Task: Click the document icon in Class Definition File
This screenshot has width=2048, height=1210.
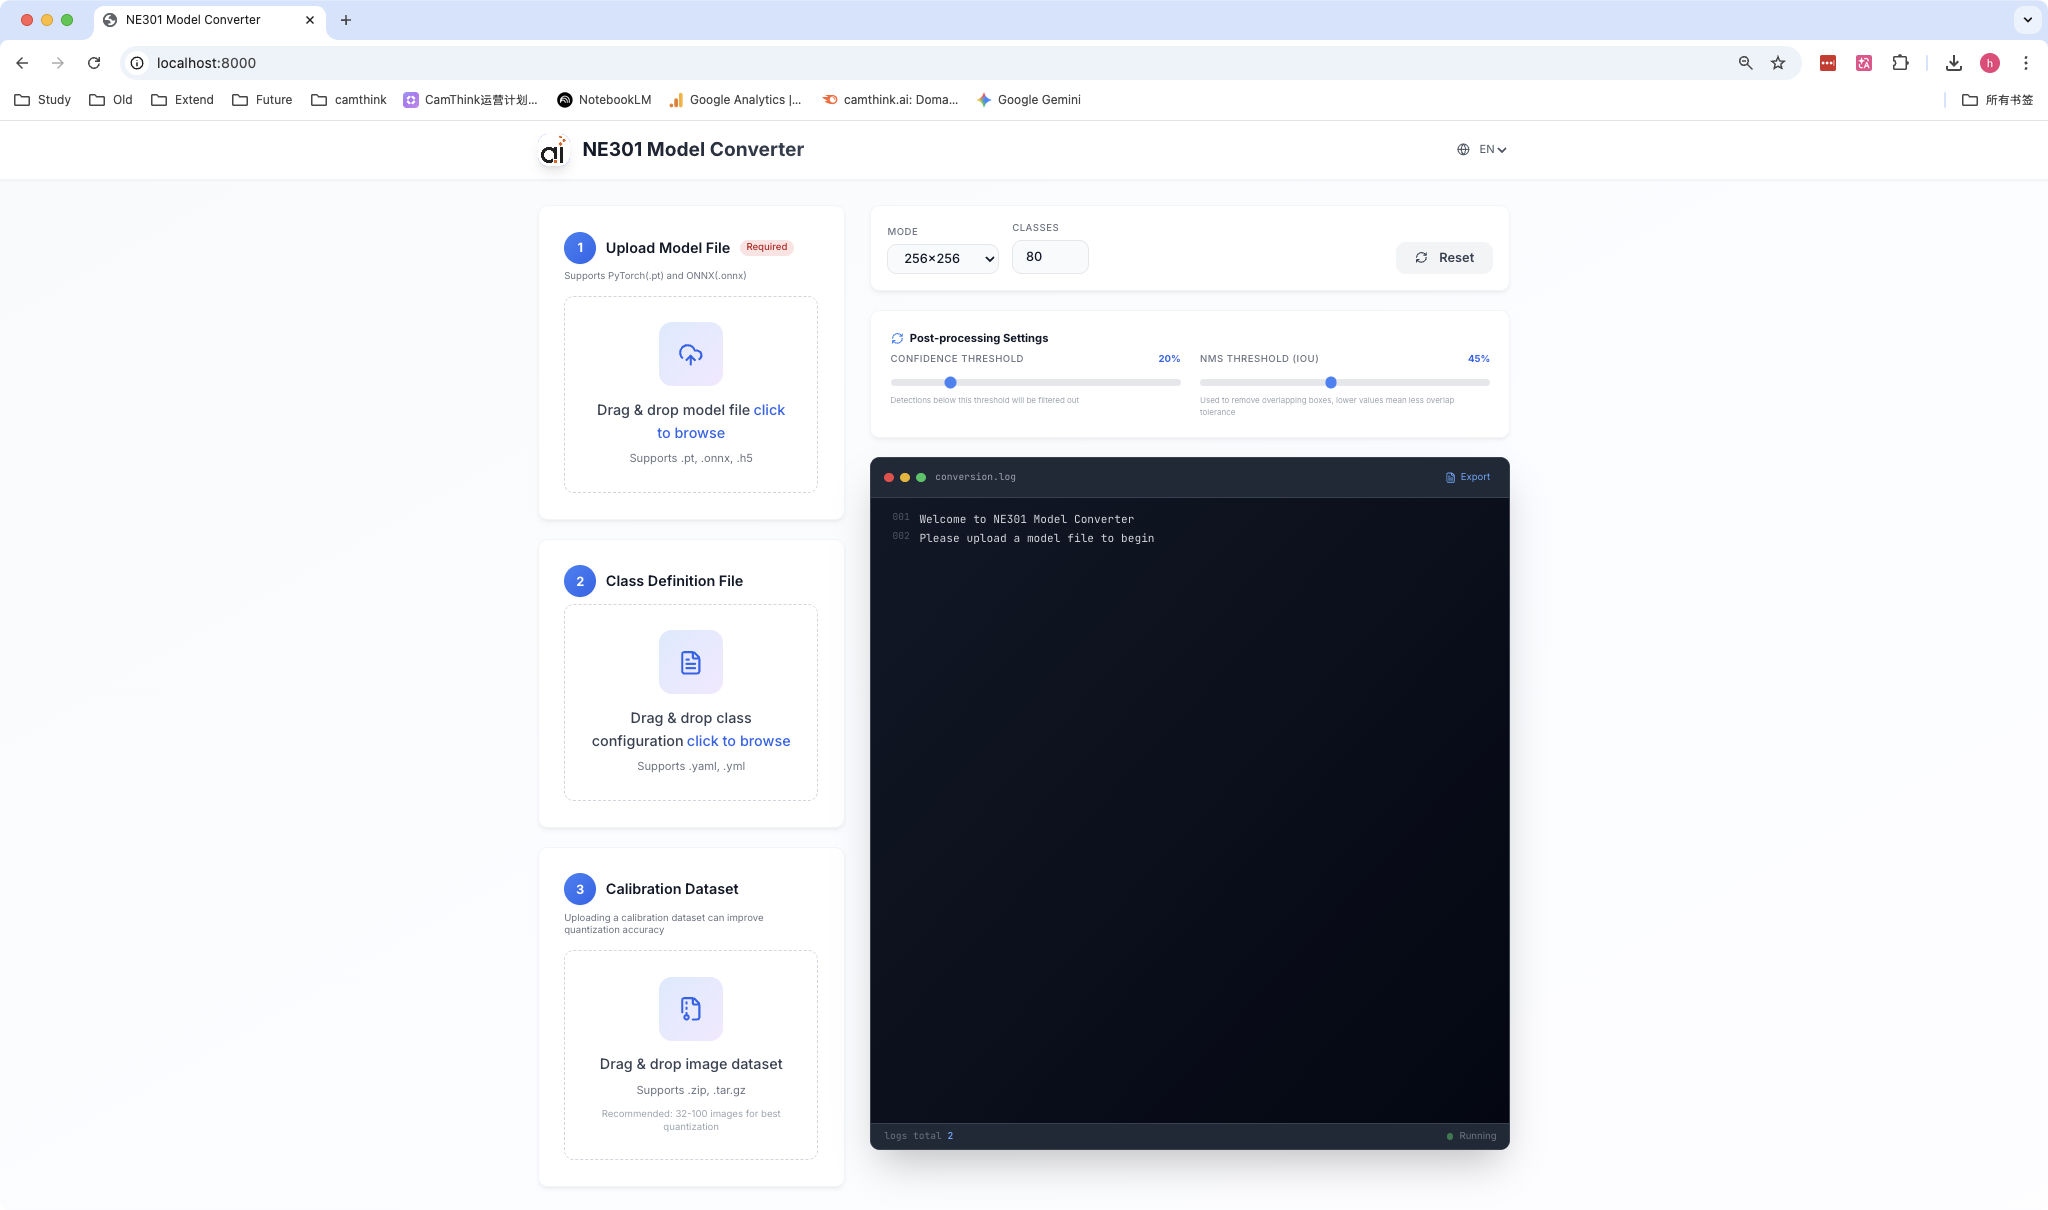Action: [690, 662]
